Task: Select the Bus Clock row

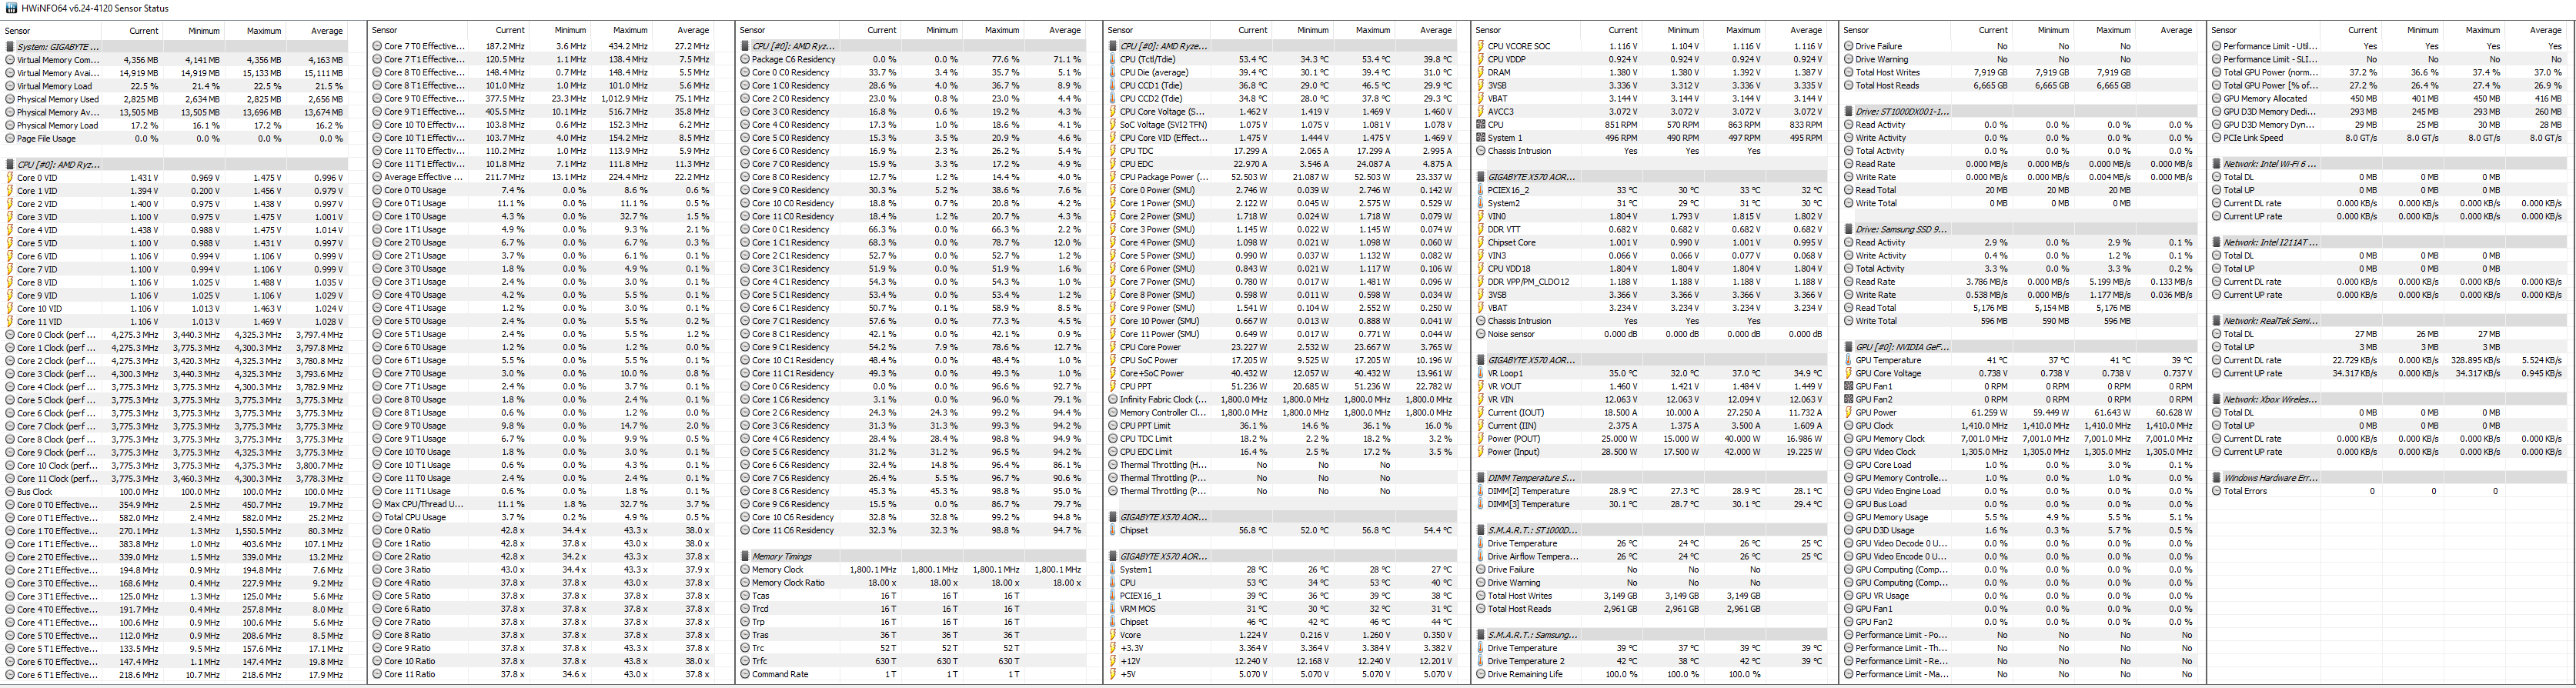Action: coord(177,492)
